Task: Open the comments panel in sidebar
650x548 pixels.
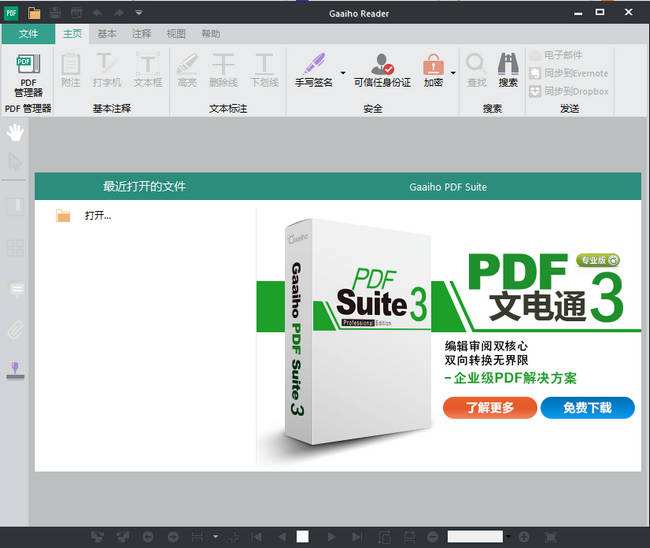Action: point(17,289)
